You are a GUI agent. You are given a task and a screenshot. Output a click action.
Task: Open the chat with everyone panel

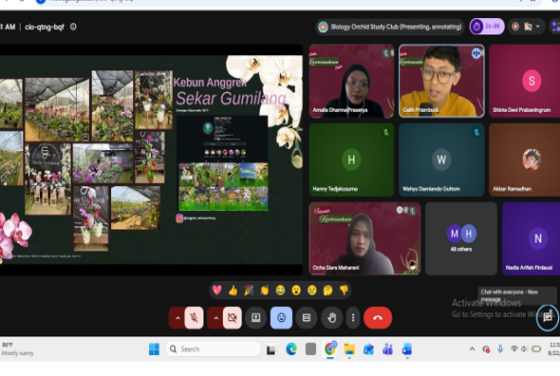pos(547,317)
